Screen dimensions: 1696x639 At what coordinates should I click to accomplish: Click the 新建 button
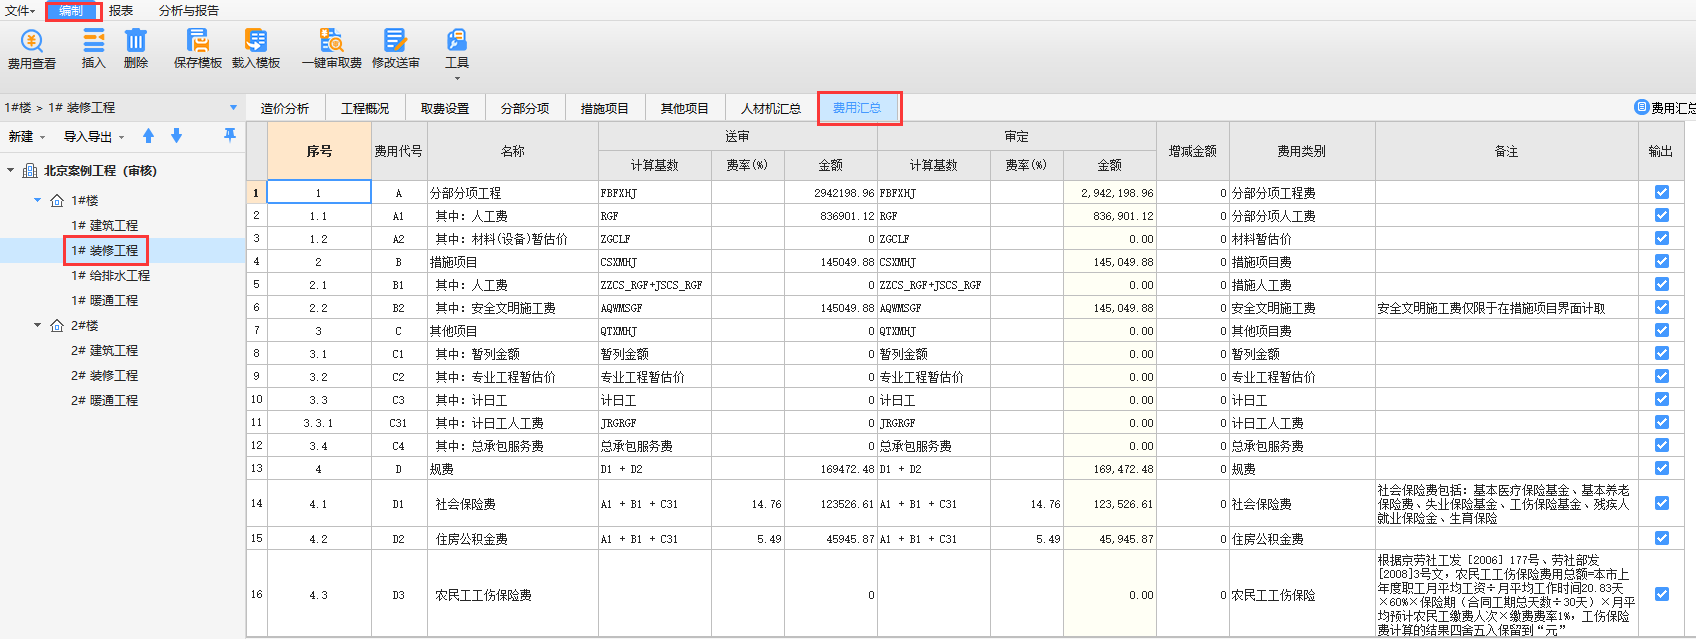[x=26, y=137]
